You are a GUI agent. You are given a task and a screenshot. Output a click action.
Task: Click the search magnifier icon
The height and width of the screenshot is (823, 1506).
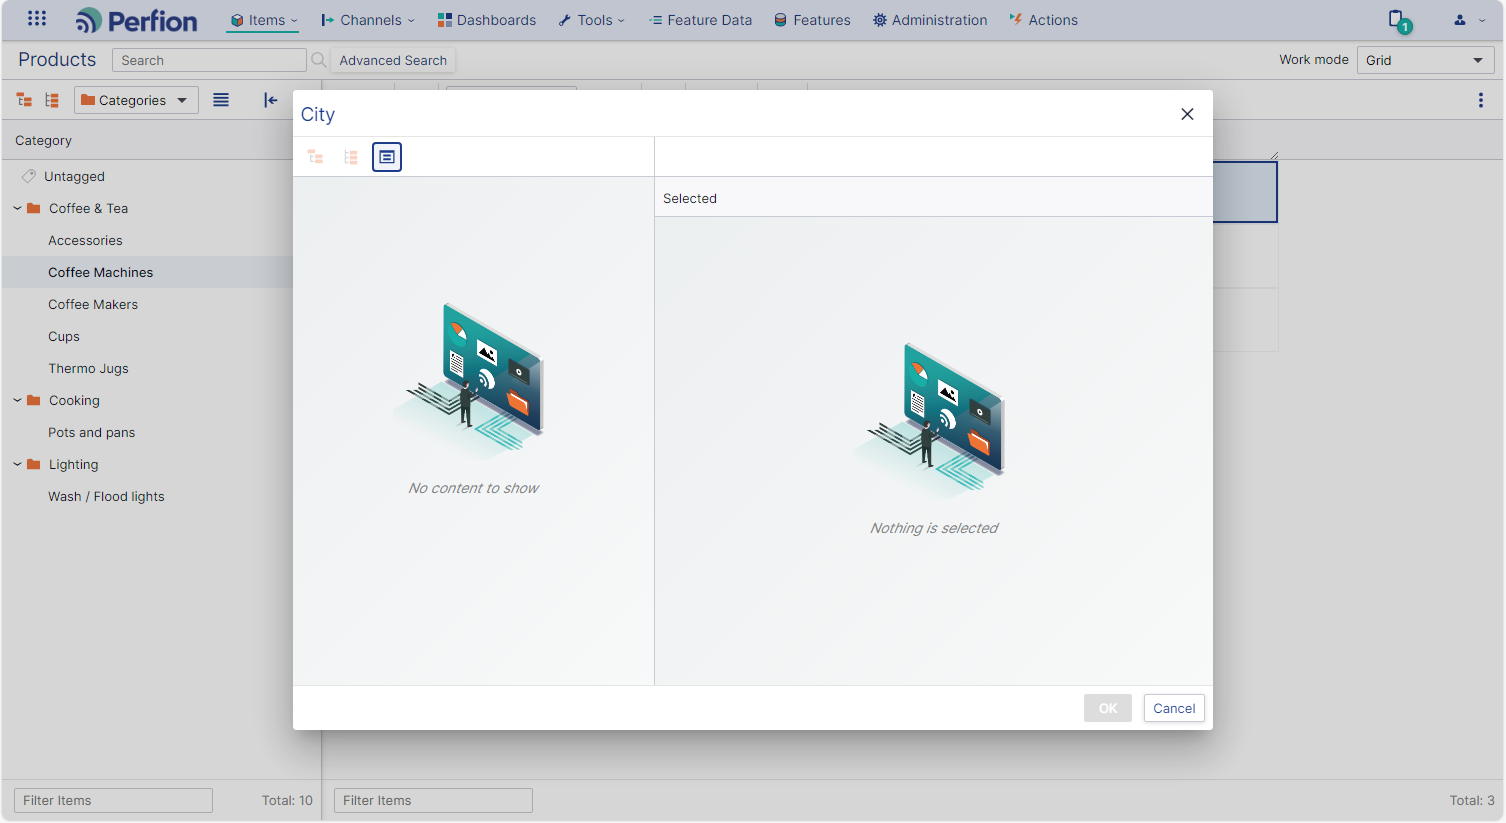click(x=319, y=60)
